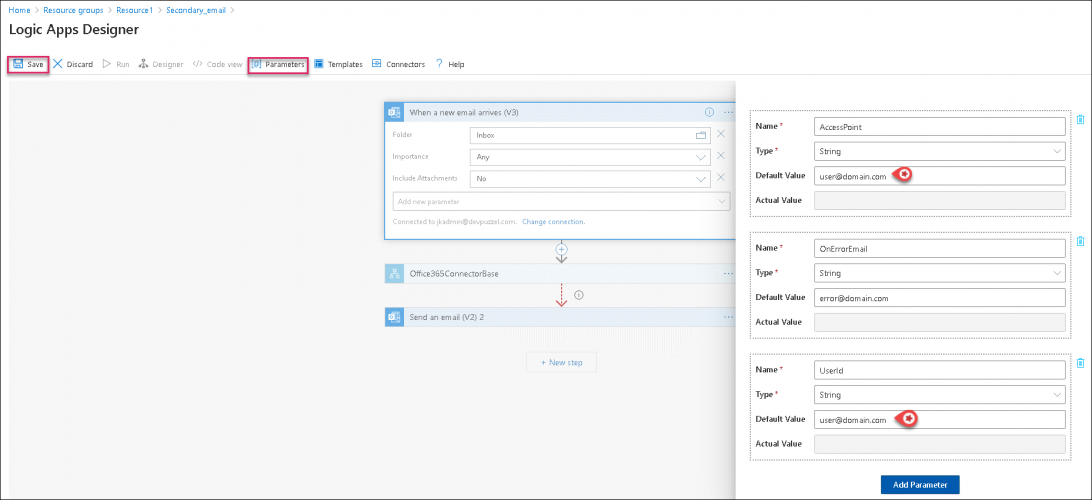Image resolution: width=1092 pixels, height=500 pixels.
Task: Click the folder picker icon in Folder field
Action: coord(701,135)
